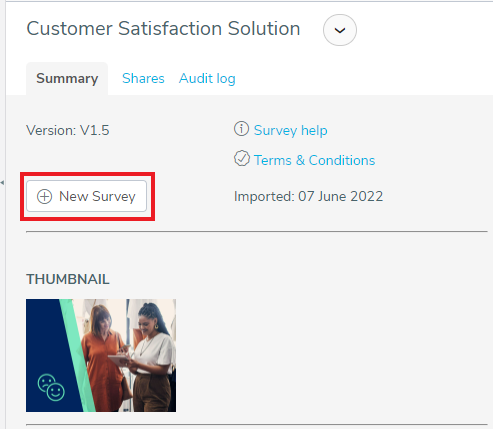Select the Summary tab

click(x=67, y=79)
